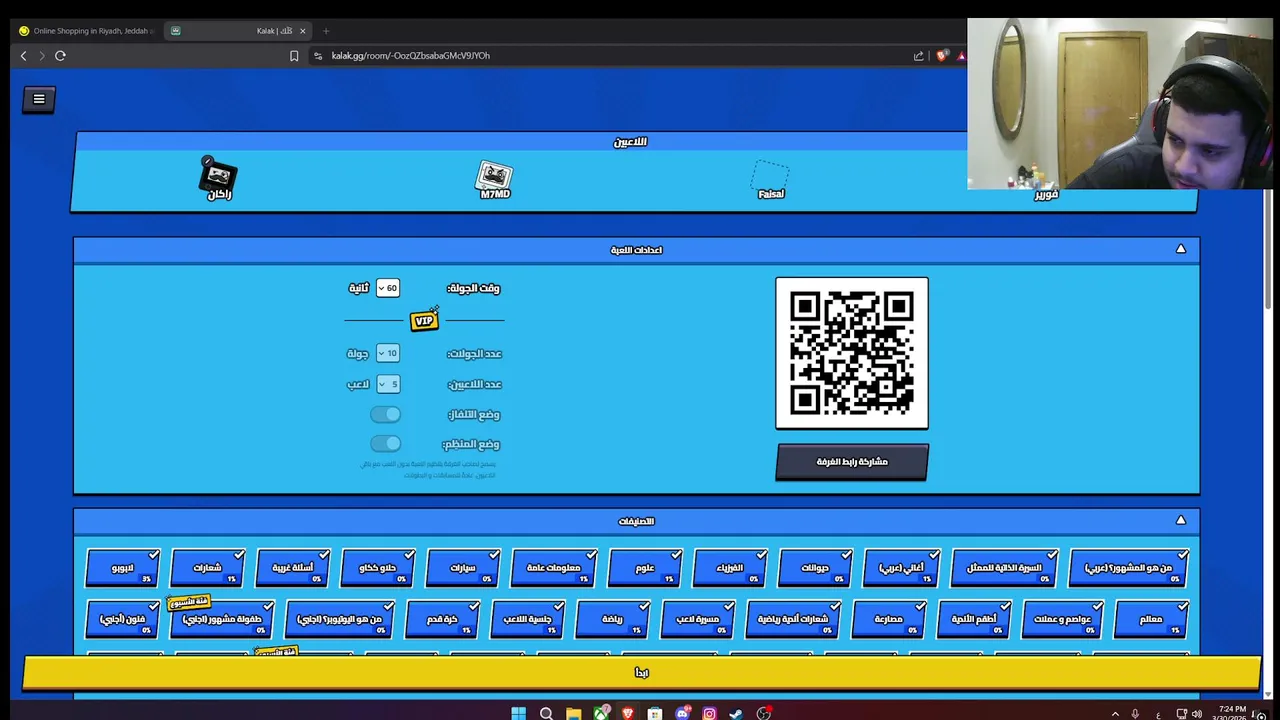1280x720 pixels.
Task: Uncheck سيارات category
Action: [x=463, y=567]
